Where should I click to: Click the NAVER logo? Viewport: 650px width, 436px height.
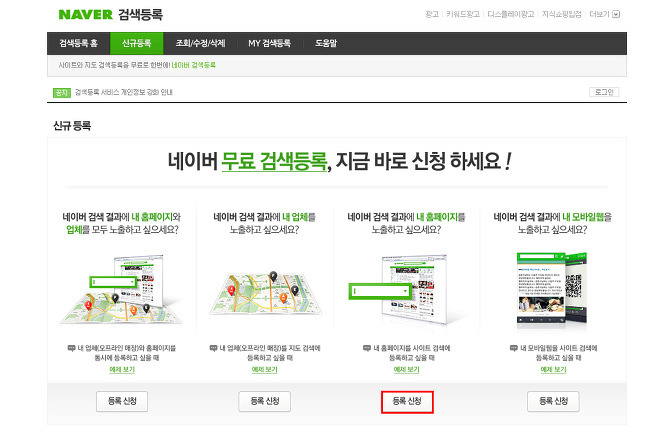pyautogui.click(x=85, y=15)
